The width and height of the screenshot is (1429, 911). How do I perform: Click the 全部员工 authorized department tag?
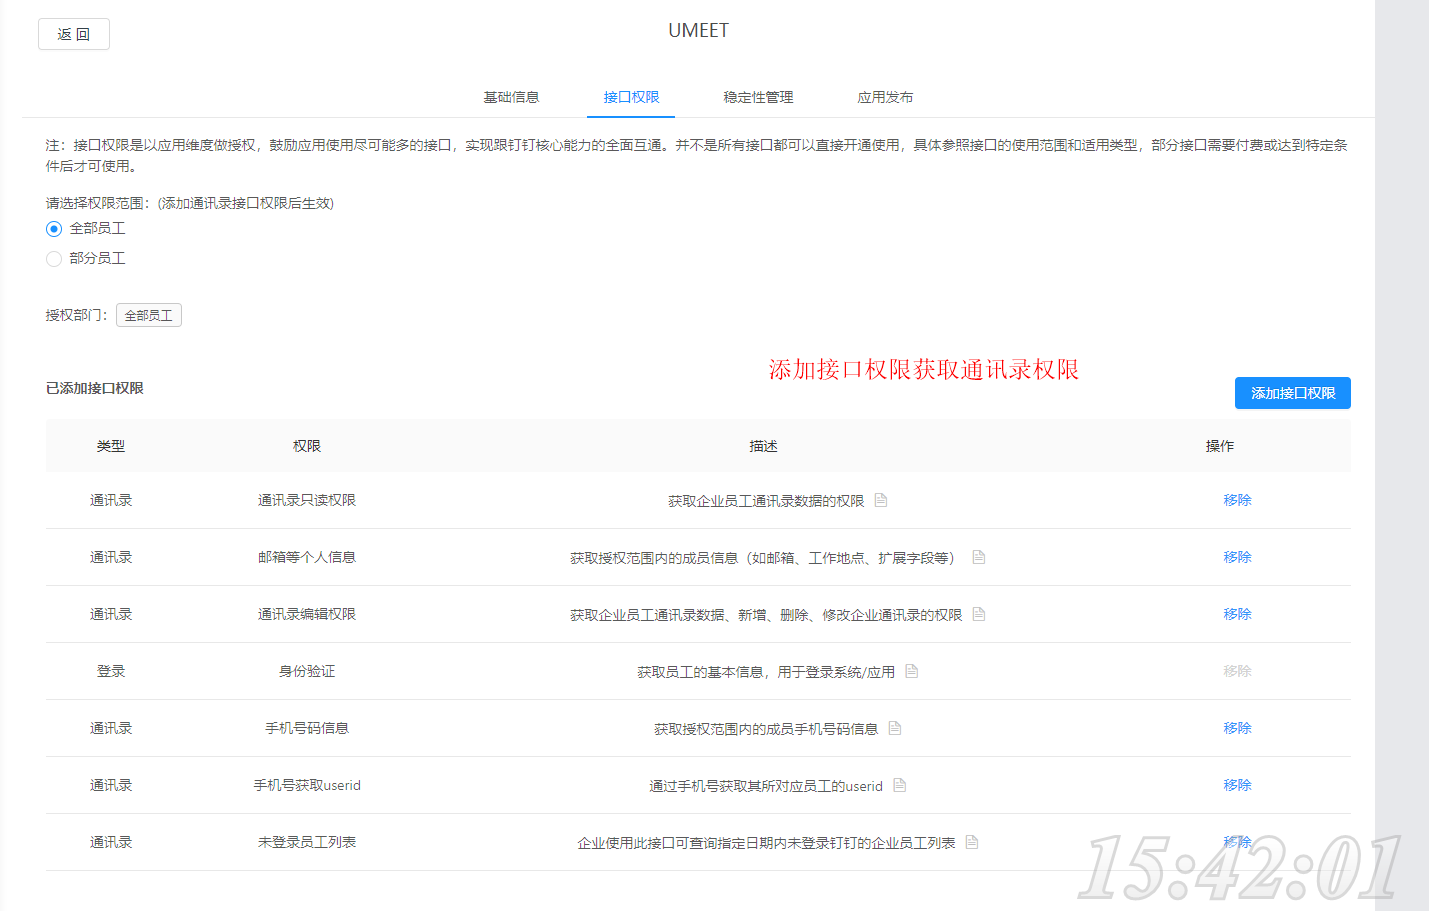pyautogui.click(x=149, y=315)
